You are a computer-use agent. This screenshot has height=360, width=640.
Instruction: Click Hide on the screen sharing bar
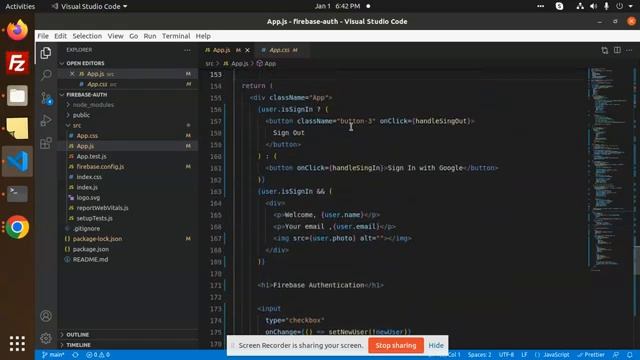pos(436,345)
